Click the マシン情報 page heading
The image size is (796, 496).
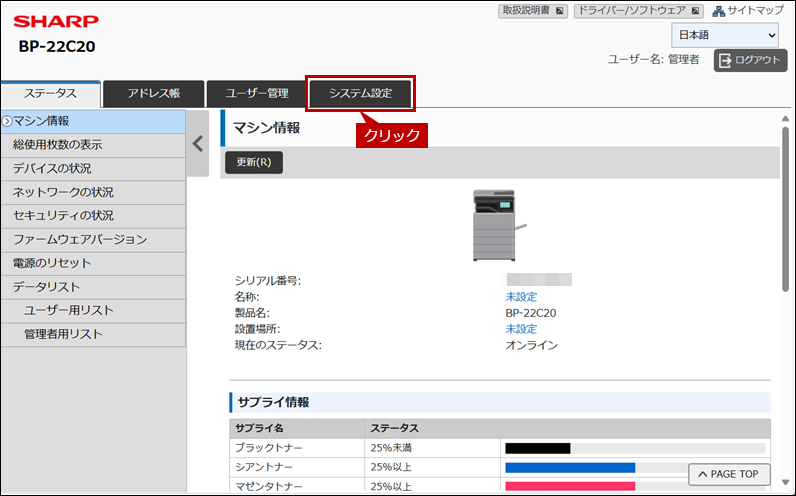coord(267,128)
